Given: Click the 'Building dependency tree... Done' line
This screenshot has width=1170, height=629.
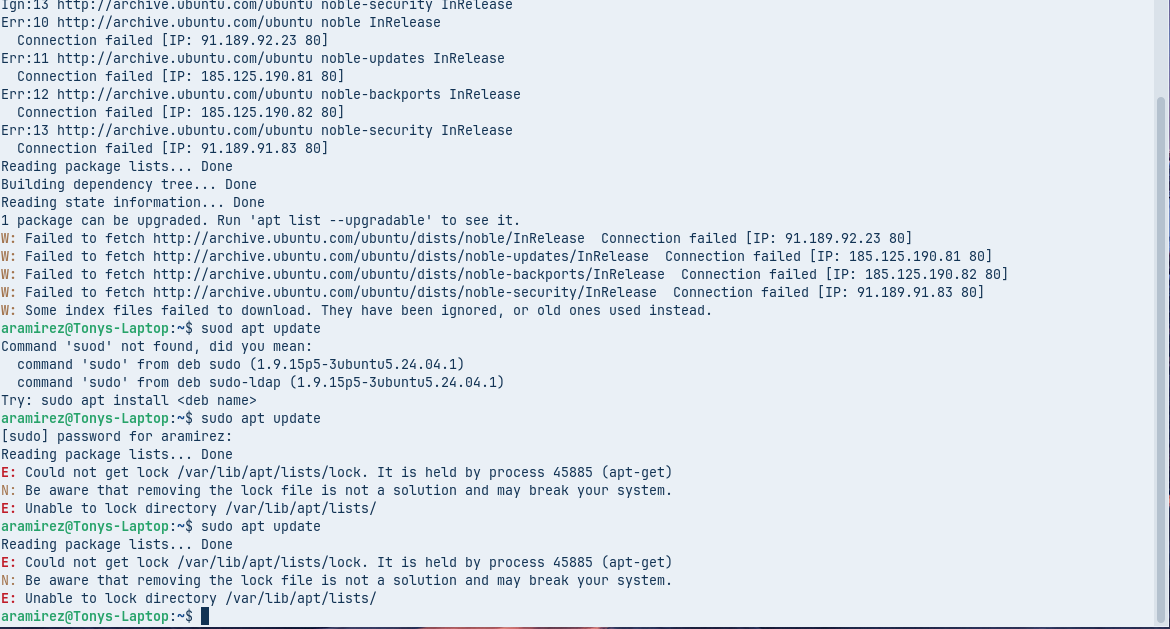Looking at the screenshot, I should pos(128,185).
